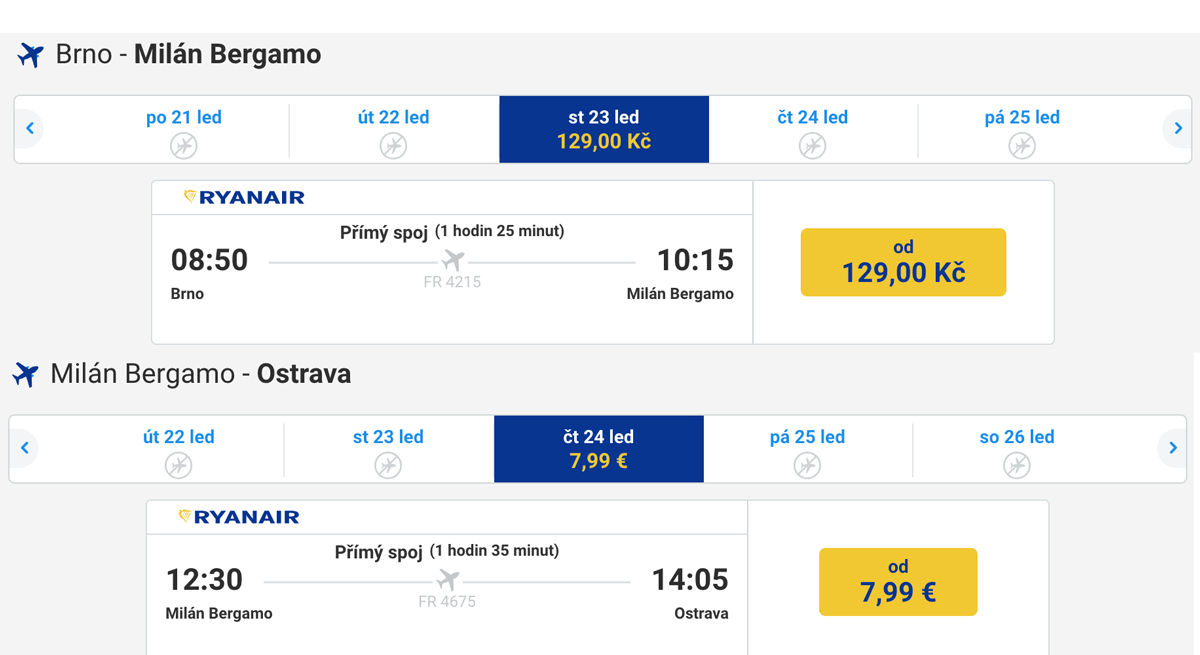
Task: Click right arrow in Milán–Ostrava date carousel
Action: (1172, 448)
